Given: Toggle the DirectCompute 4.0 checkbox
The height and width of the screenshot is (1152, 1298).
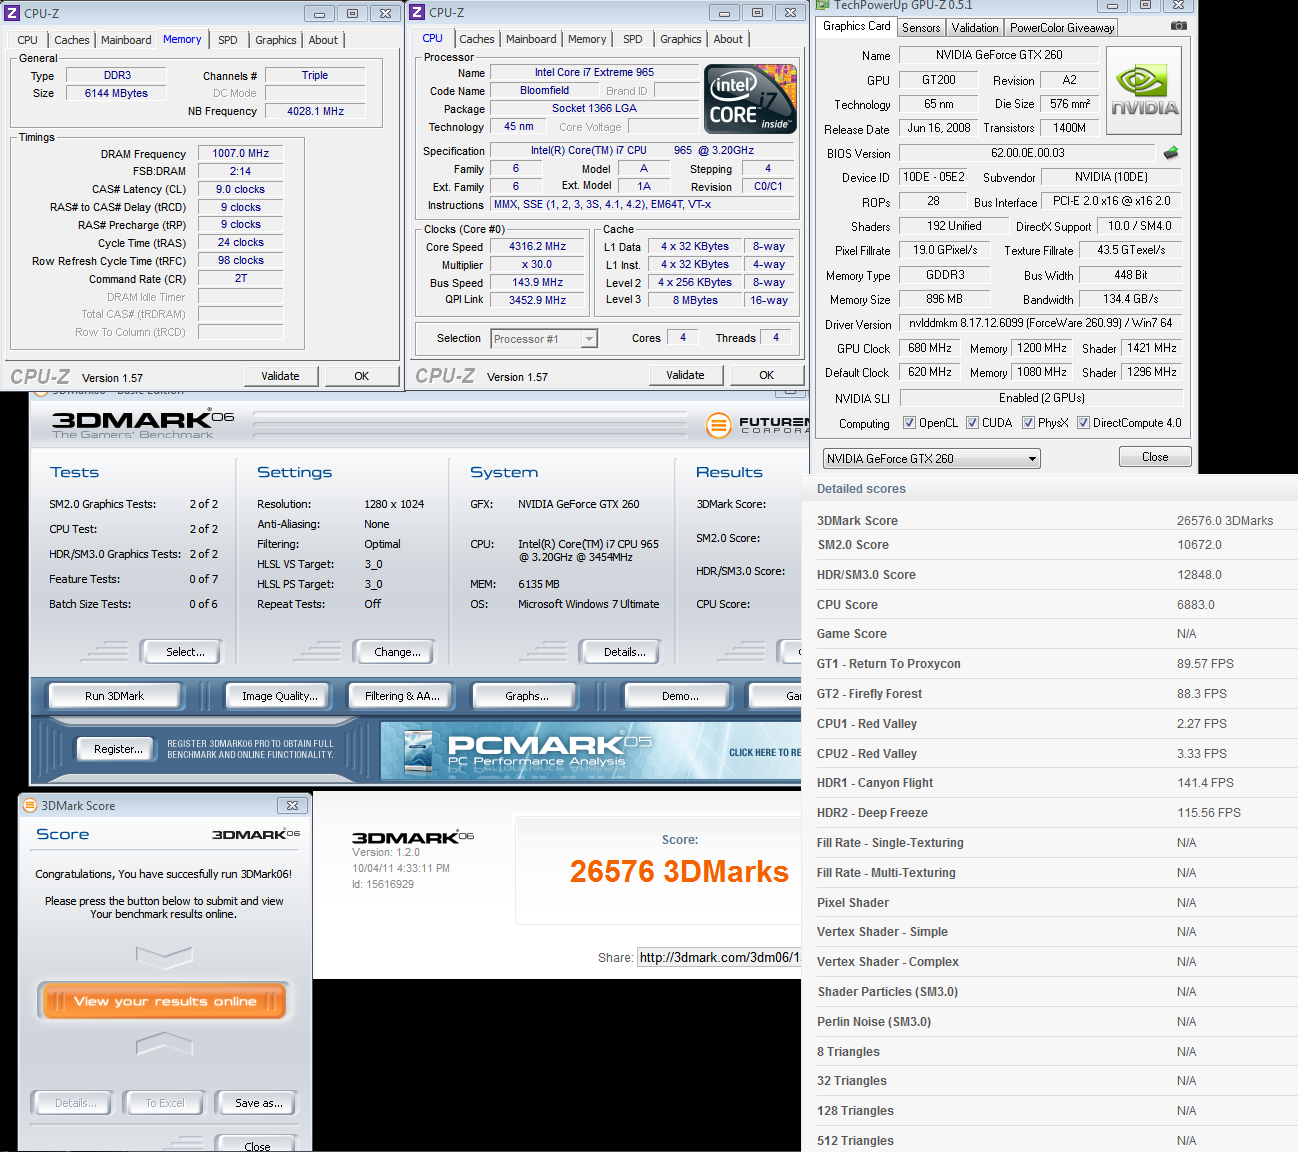Looking at the screenshot, I should (1083, 423).
